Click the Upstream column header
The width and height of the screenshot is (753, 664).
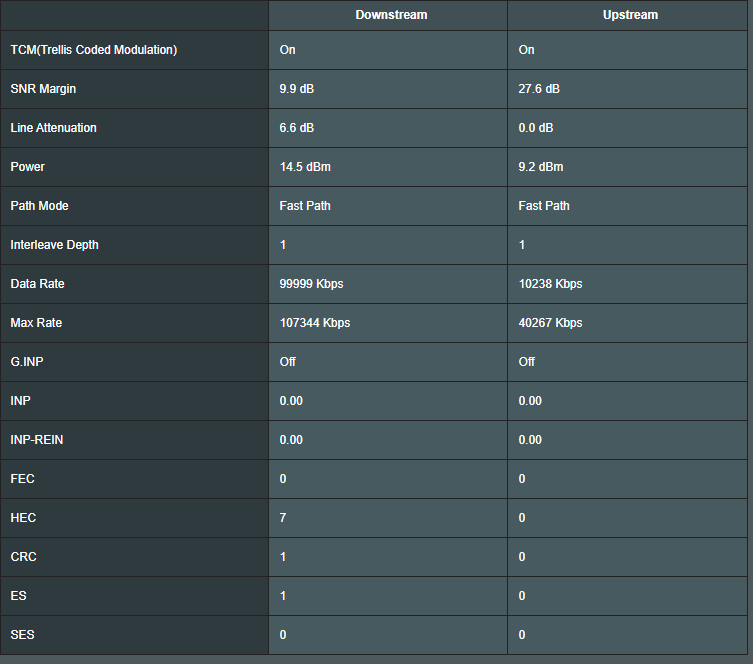click(630, 15)
